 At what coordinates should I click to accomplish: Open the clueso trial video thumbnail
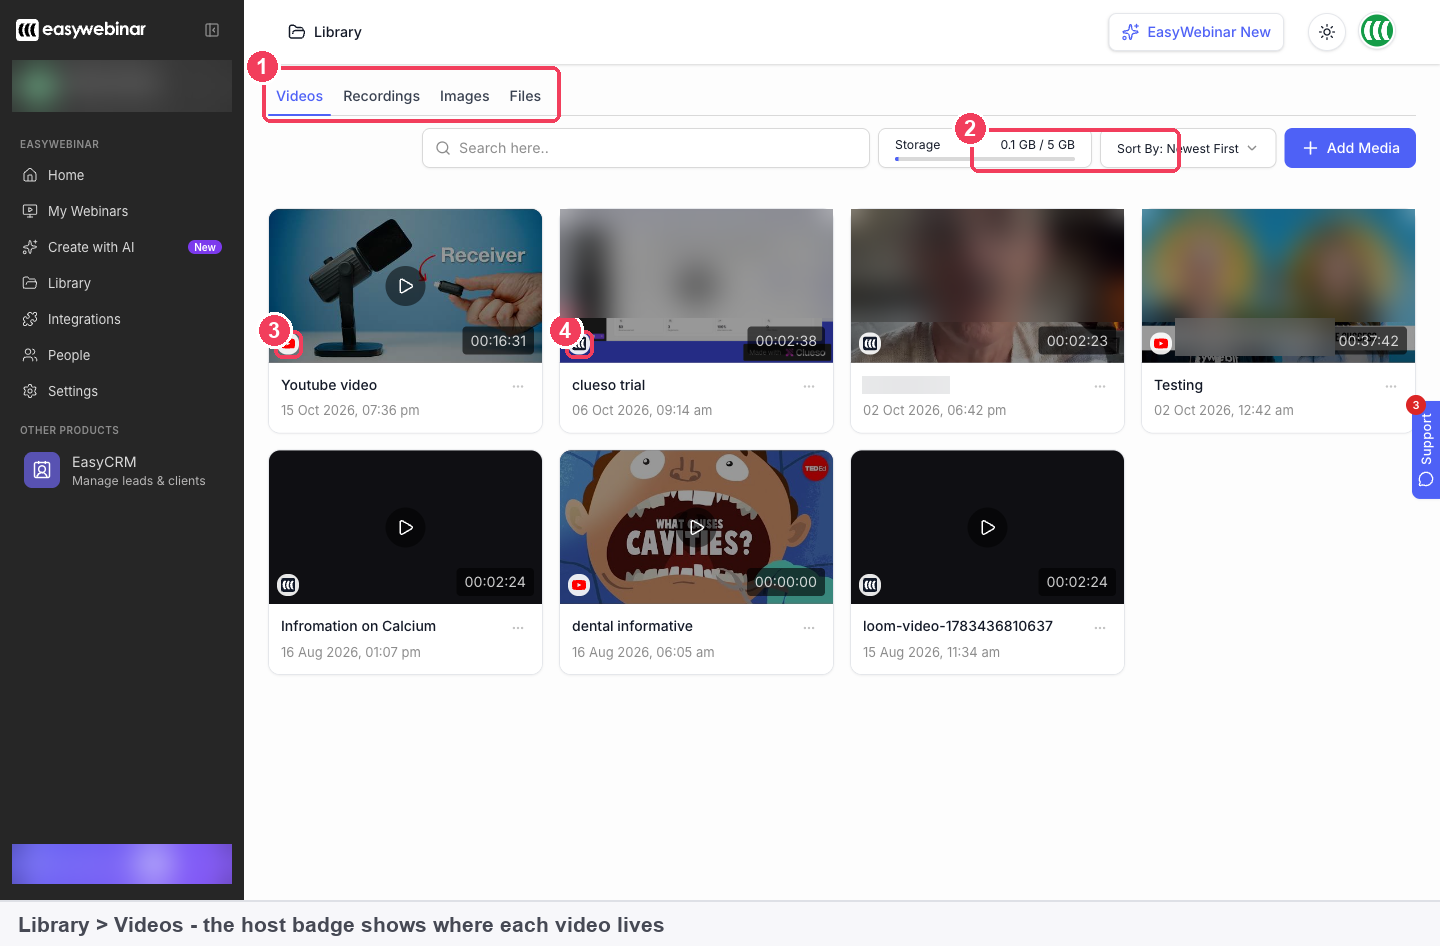pyautogui.click(x=696, y=286)
